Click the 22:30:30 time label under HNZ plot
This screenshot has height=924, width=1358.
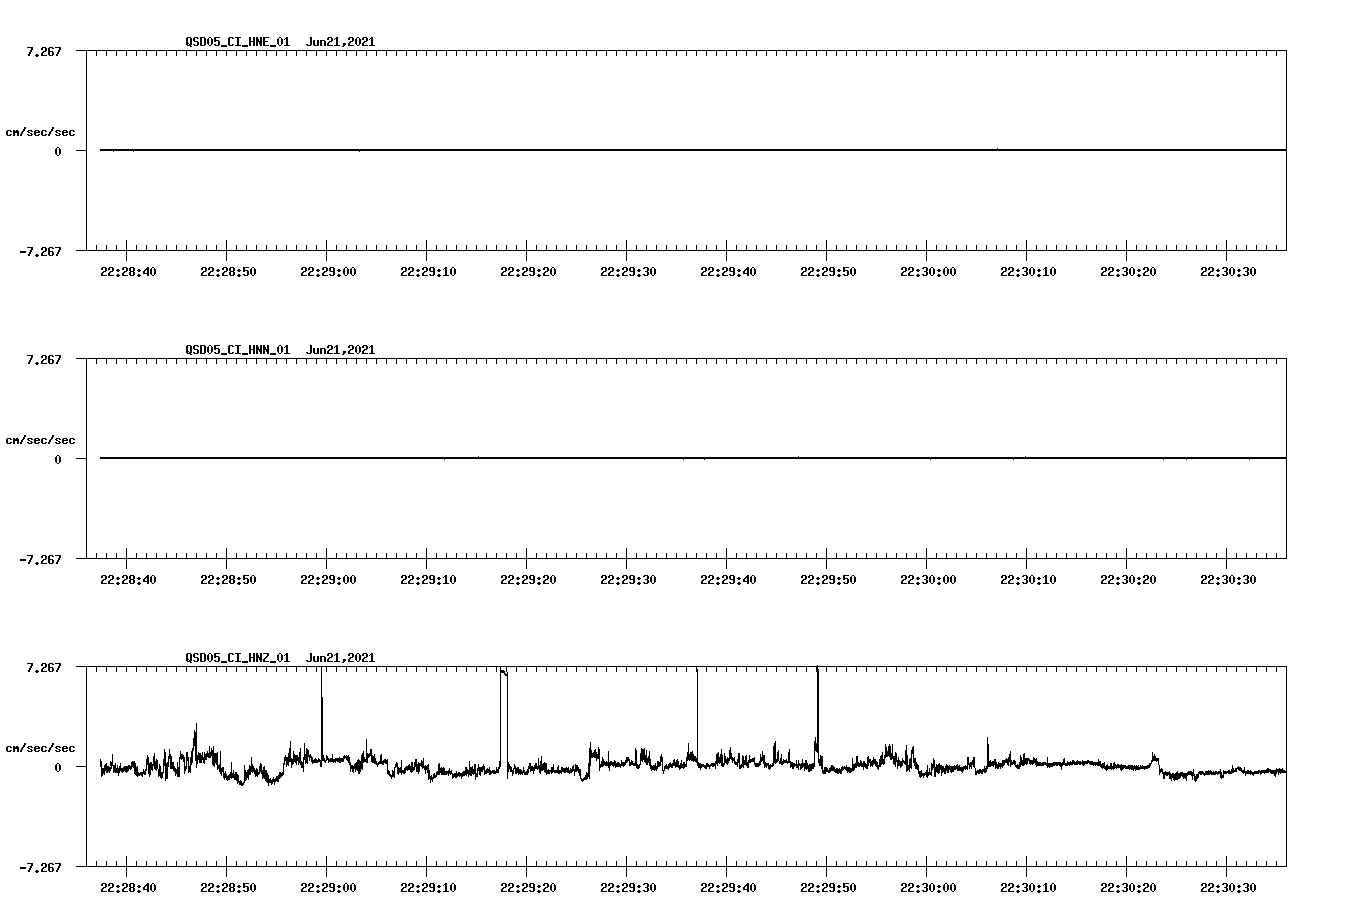[x=1228, y=888]
